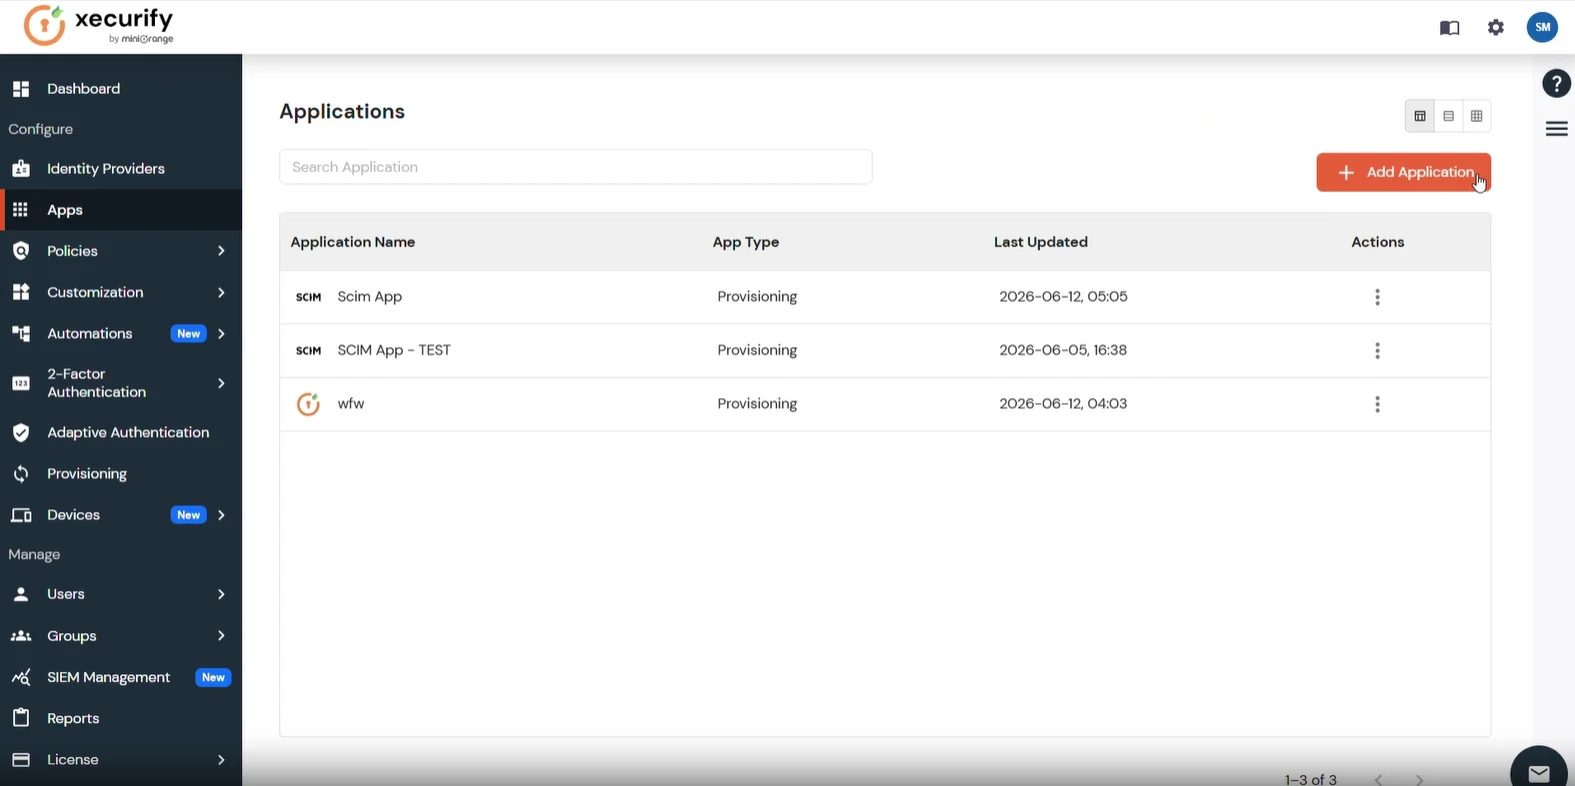Go to next page arrow
Screen dimensions: 1575x786
pyautogui.click(x=1419, y=779)
